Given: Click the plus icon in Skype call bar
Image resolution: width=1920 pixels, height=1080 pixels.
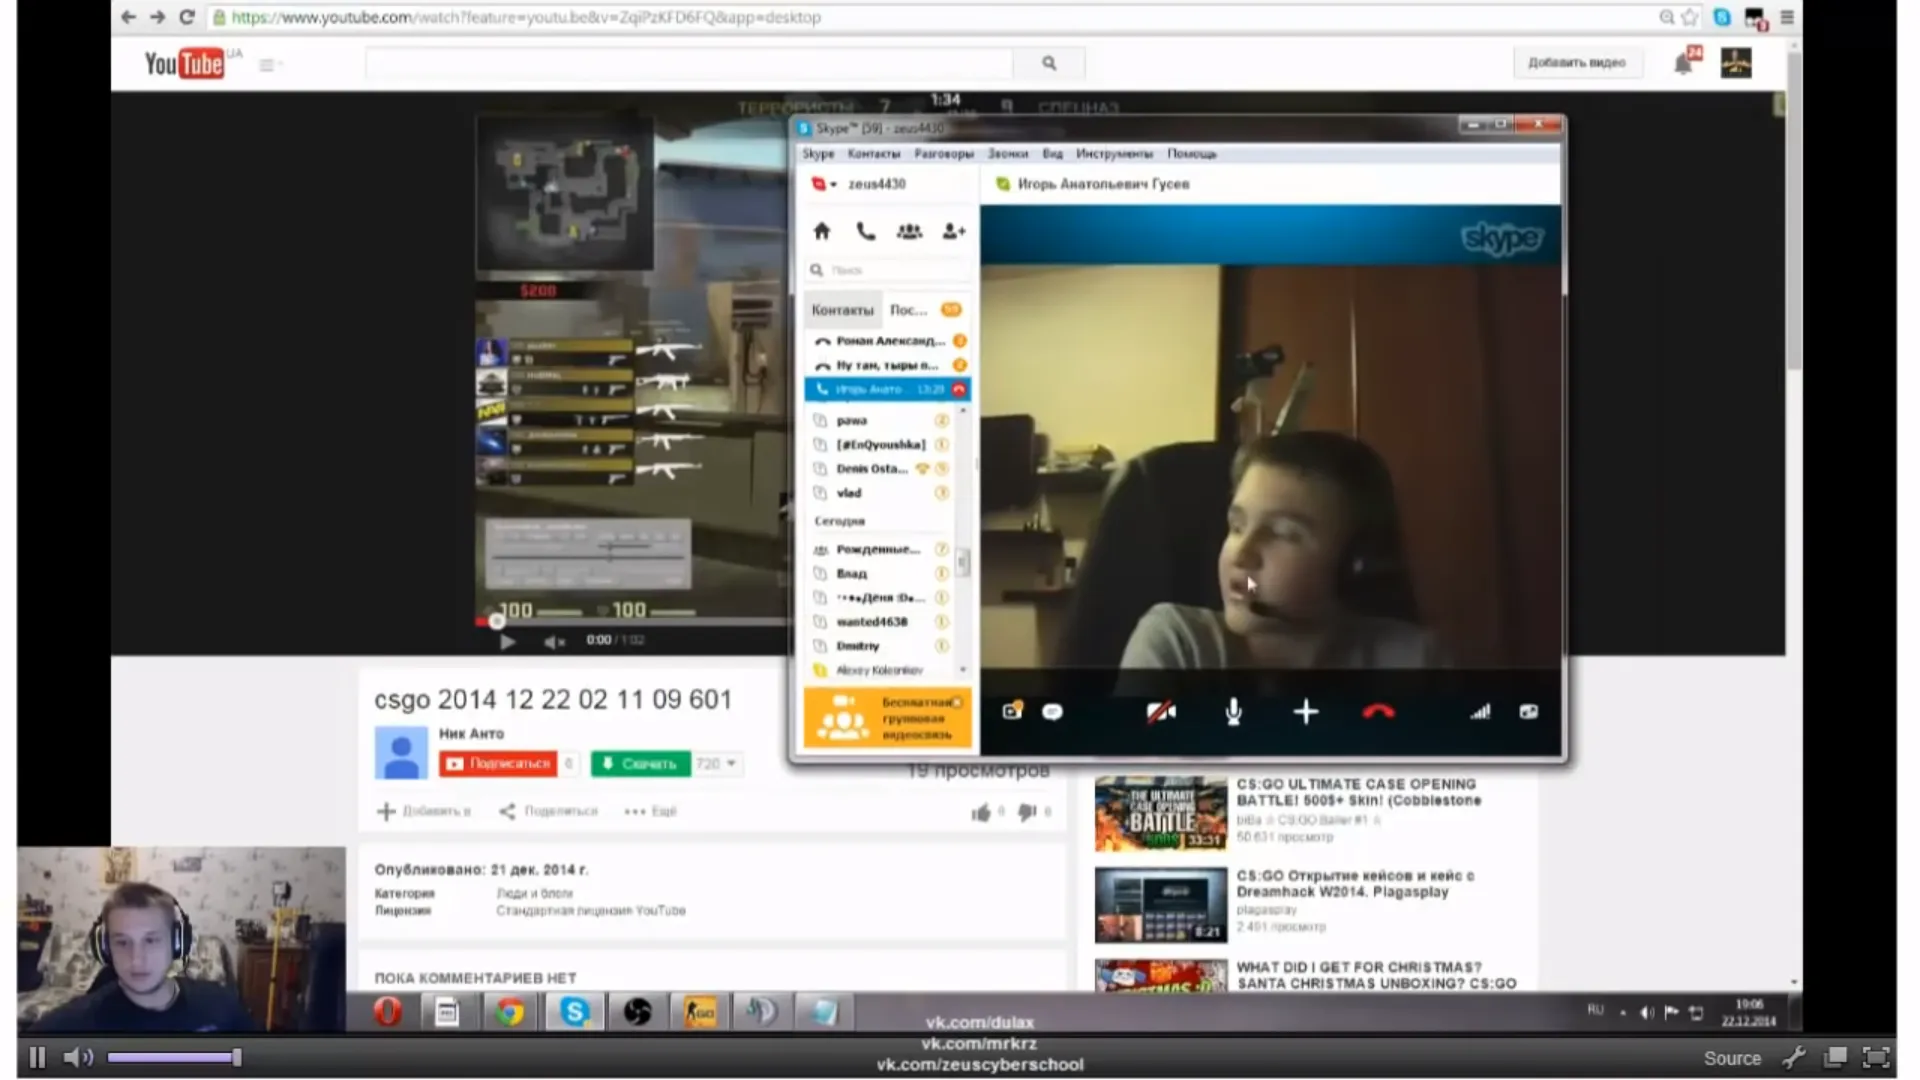Looking at the screenshot, I should pyautogui.click(x=1306, y=712).
